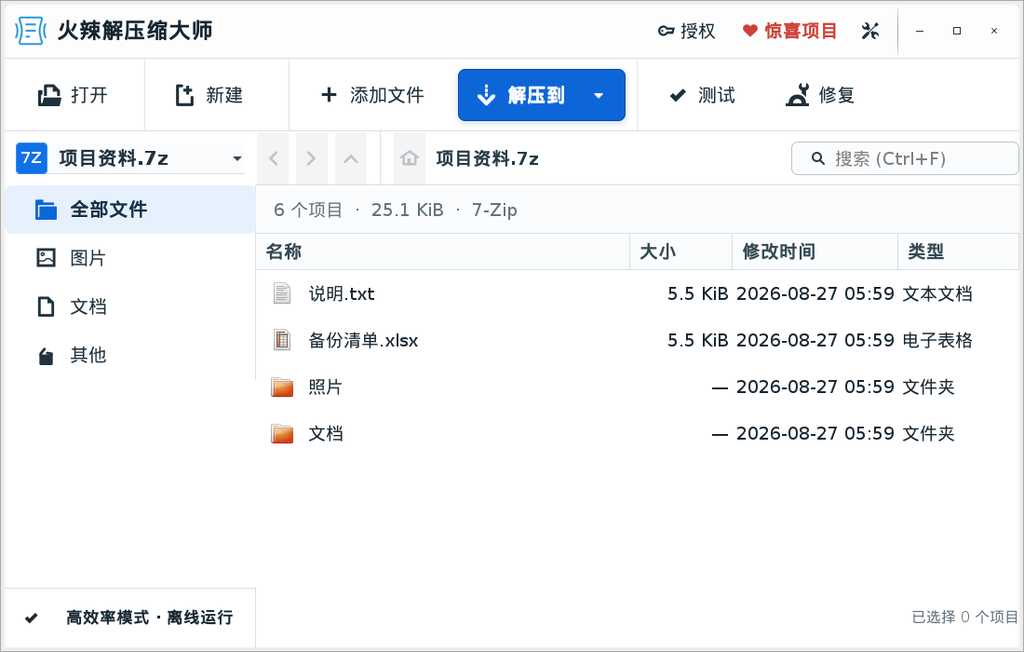Focus the 搜索 (Ctrl+F) search field

click(x=904, y=158)
